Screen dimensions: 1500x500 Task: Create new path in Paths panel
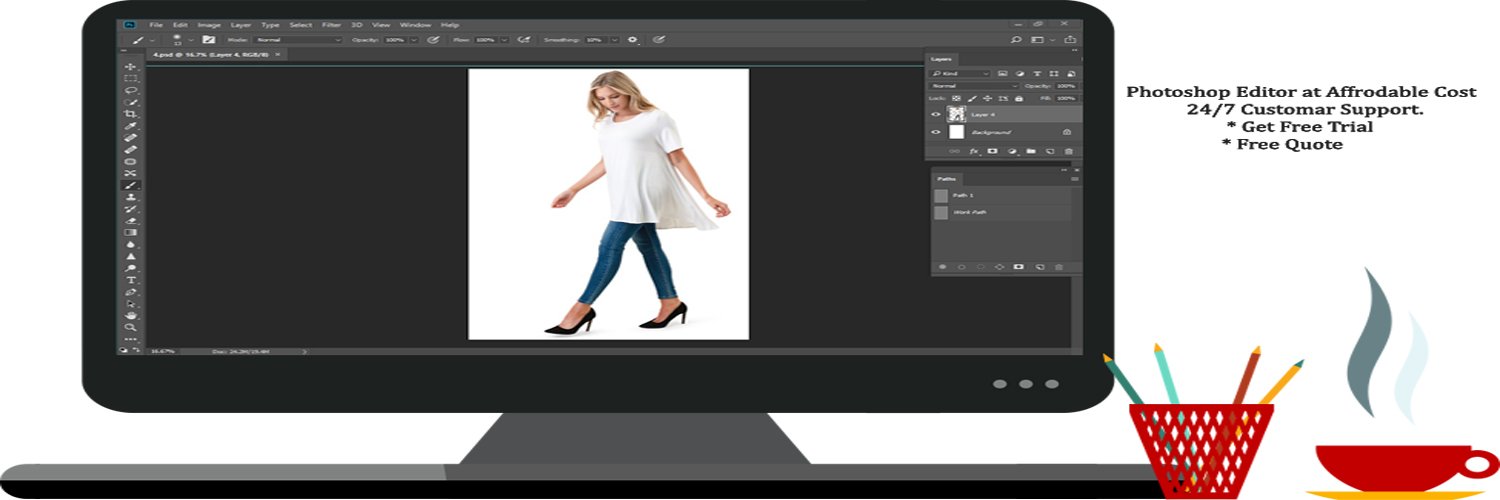coord(1040,267)
